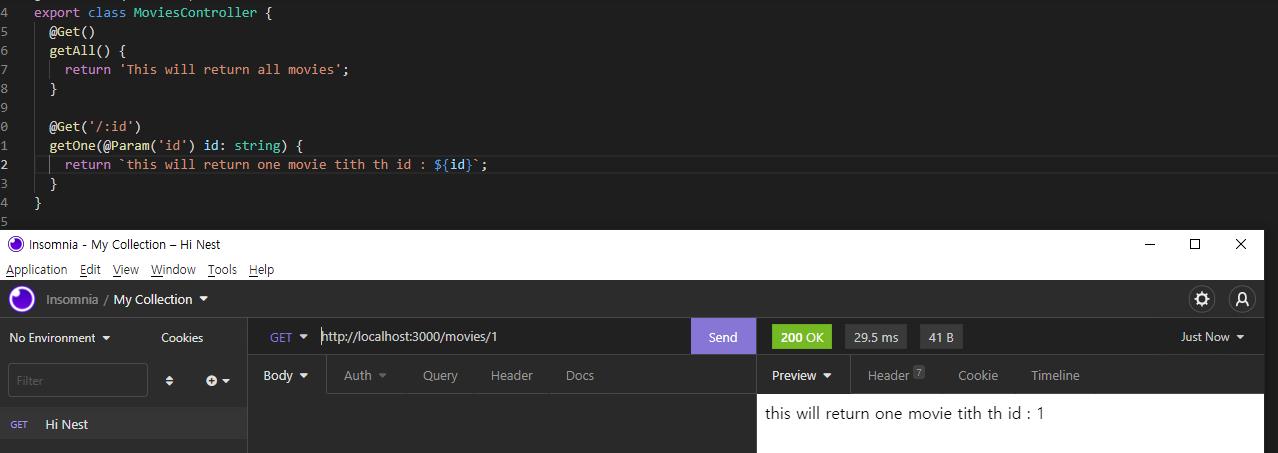
Task: Minimize the Insomnia window
Action: (x=1148, y=244)
